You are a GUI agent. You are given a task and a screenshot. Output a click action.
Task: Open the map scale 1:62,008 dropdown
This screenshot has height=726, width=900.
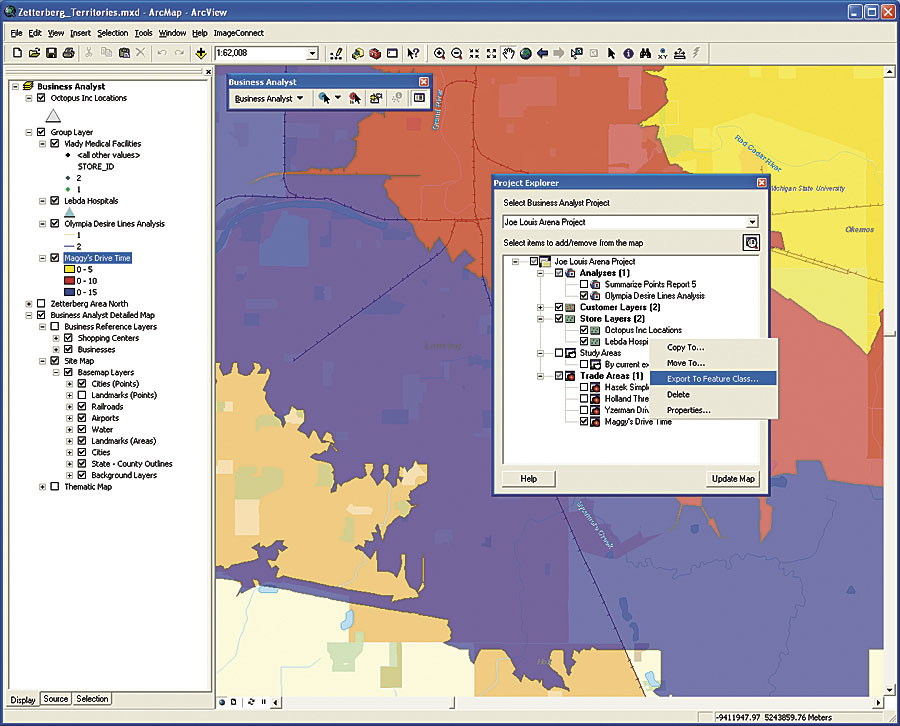click(312, 53)
